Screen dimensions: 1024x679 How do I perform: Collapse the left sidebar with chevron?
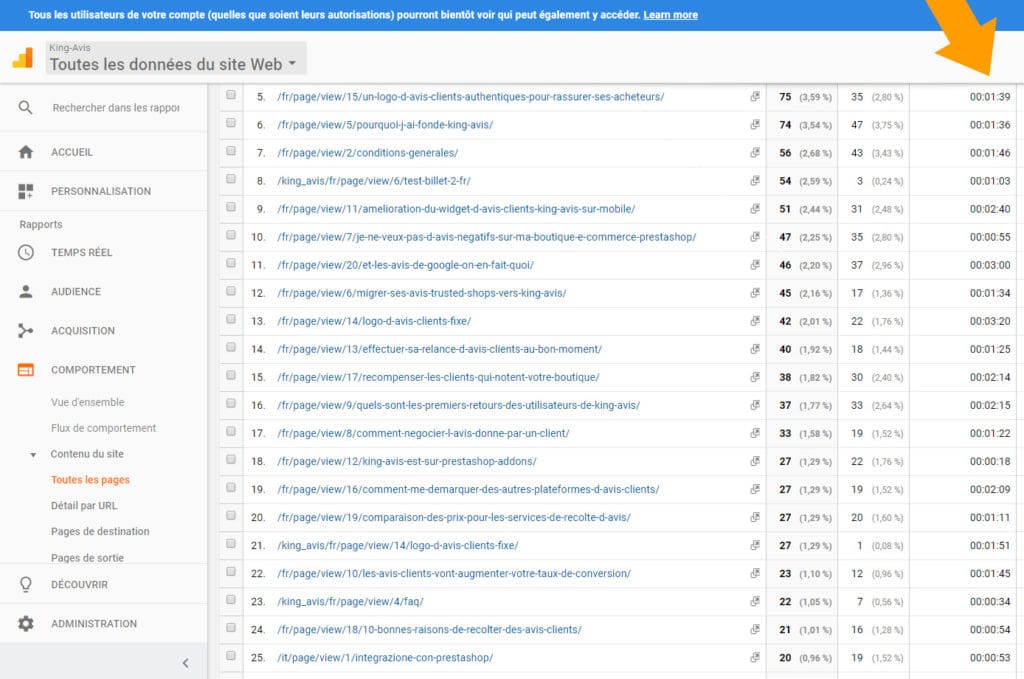point(185,663)
